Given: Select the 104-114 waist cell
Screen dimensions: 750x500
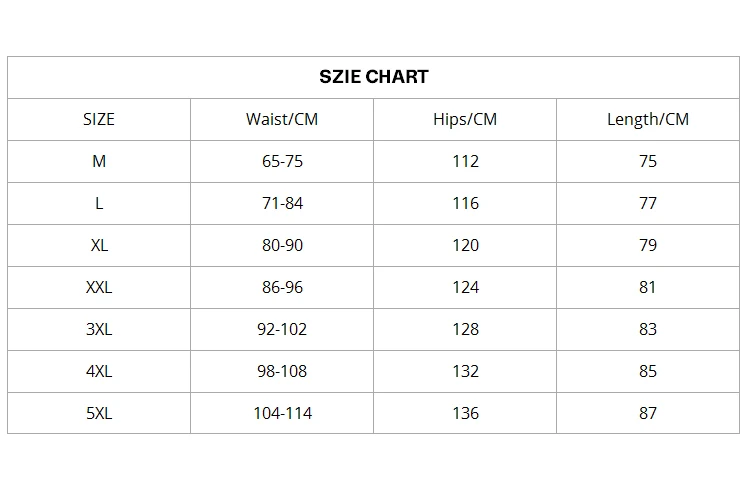Looking at the screenshot, I should point(282,413).
